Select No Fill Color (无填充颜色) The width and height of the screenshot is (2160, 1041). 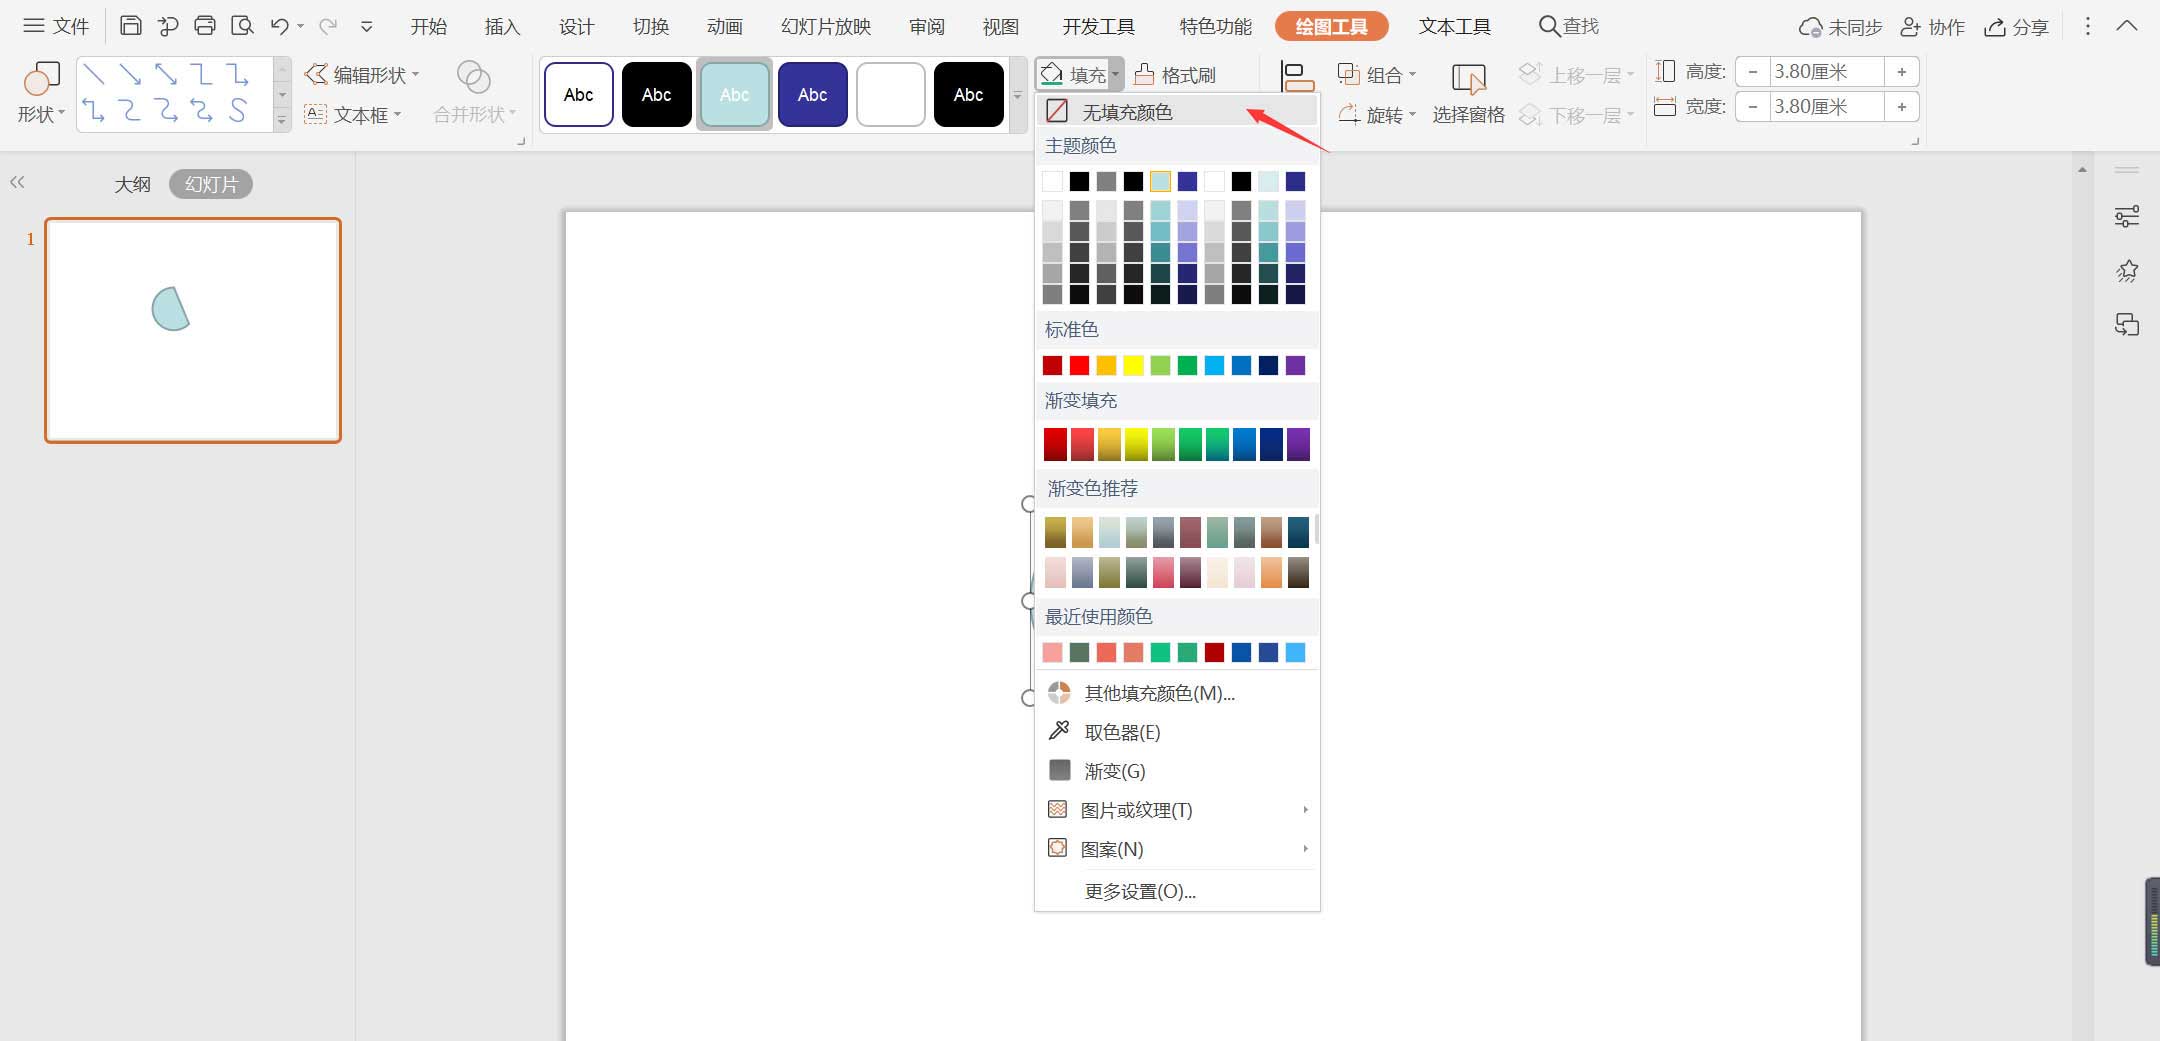pyautogui.click(x=1177, y=111)
